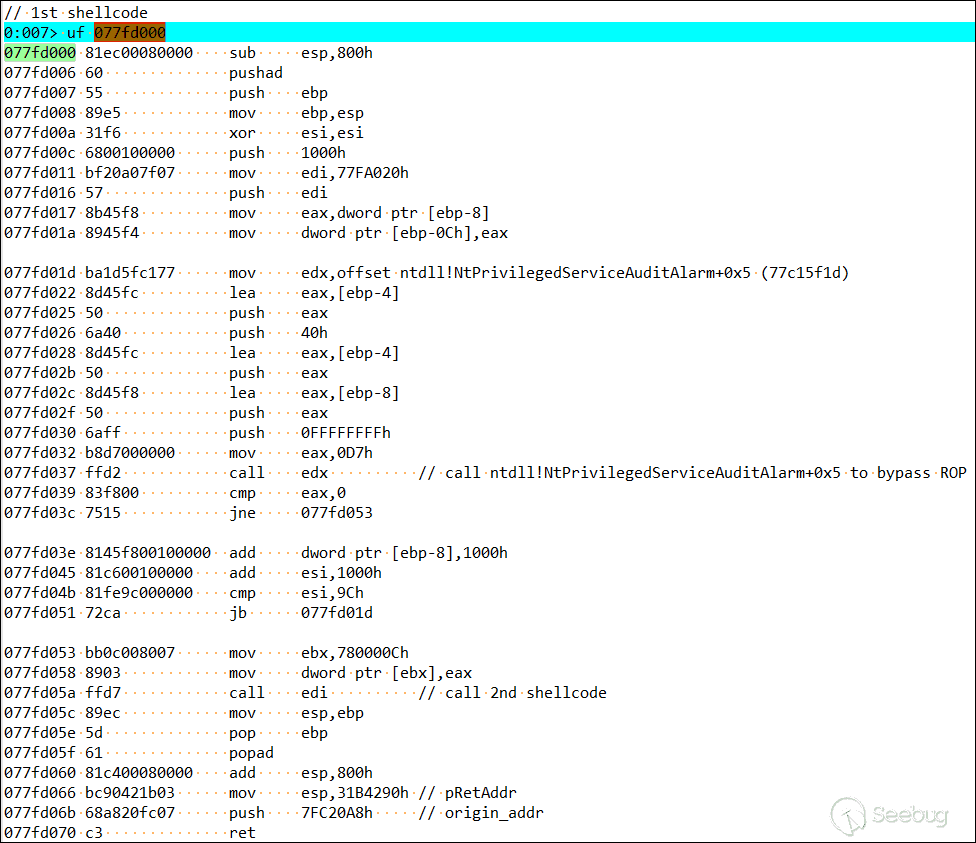Click jb target 077fd01d
The height and width of the screenshot is (843, 976).
[x=337, y=613]
